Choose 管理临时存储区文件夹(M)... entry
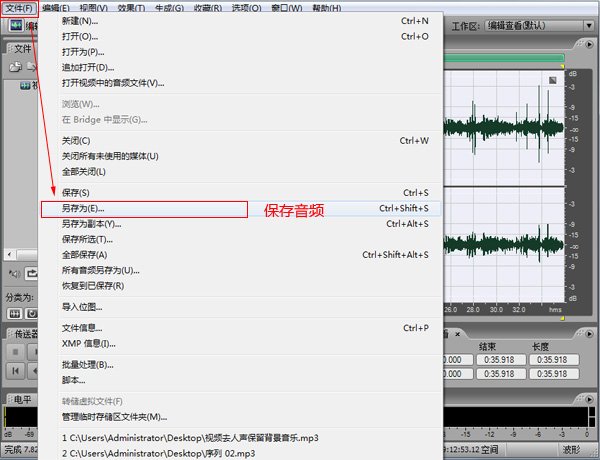Screen dimensions: 600x460 coord(241,417)
